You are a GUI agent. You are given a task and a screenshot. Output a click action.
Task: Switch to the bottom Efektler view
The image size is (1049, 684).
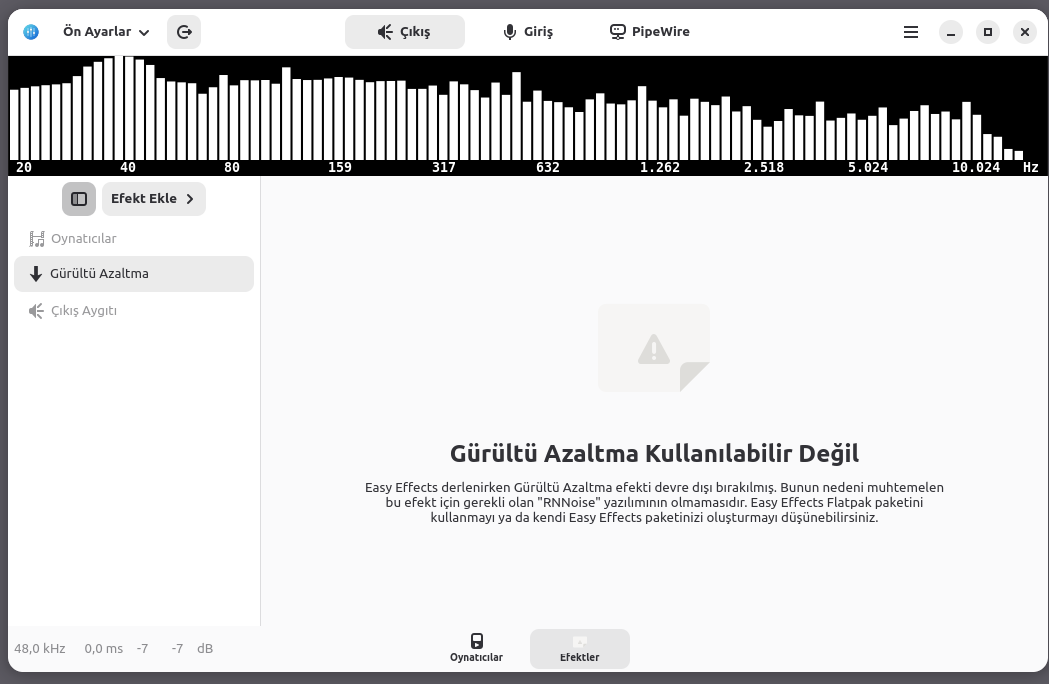[579, 648]
